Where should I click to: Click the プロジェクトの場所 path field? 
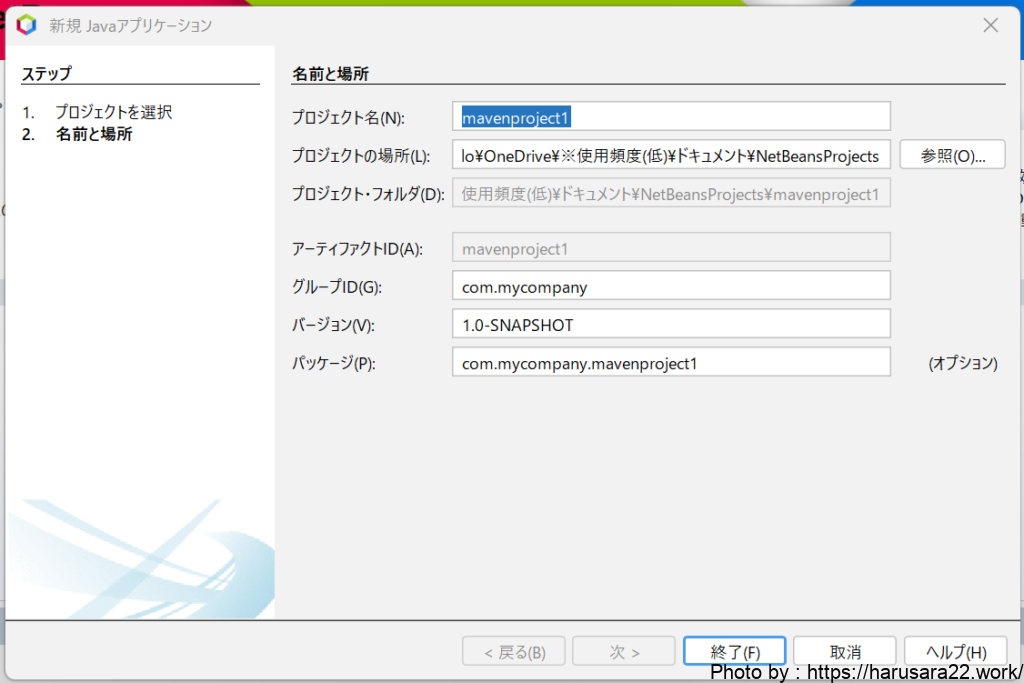(670, 155)
